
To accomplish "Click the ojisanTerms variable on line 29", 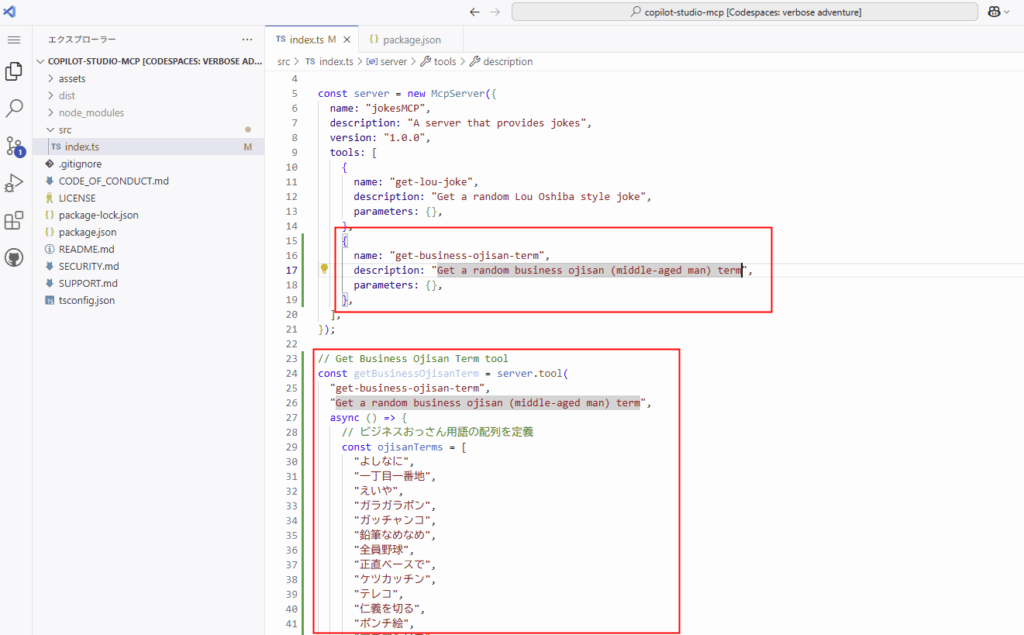I will coord(410,447).
